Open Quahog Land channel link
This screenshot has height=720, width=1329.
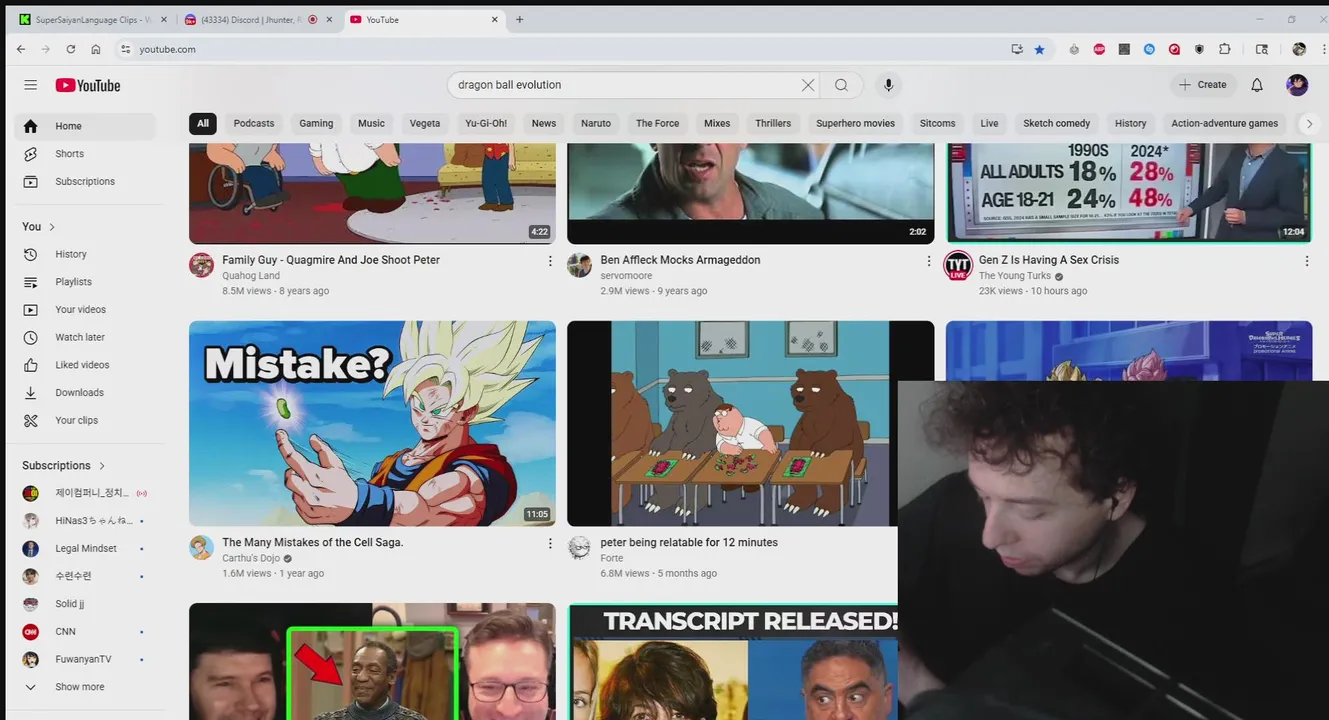[251, 276]
